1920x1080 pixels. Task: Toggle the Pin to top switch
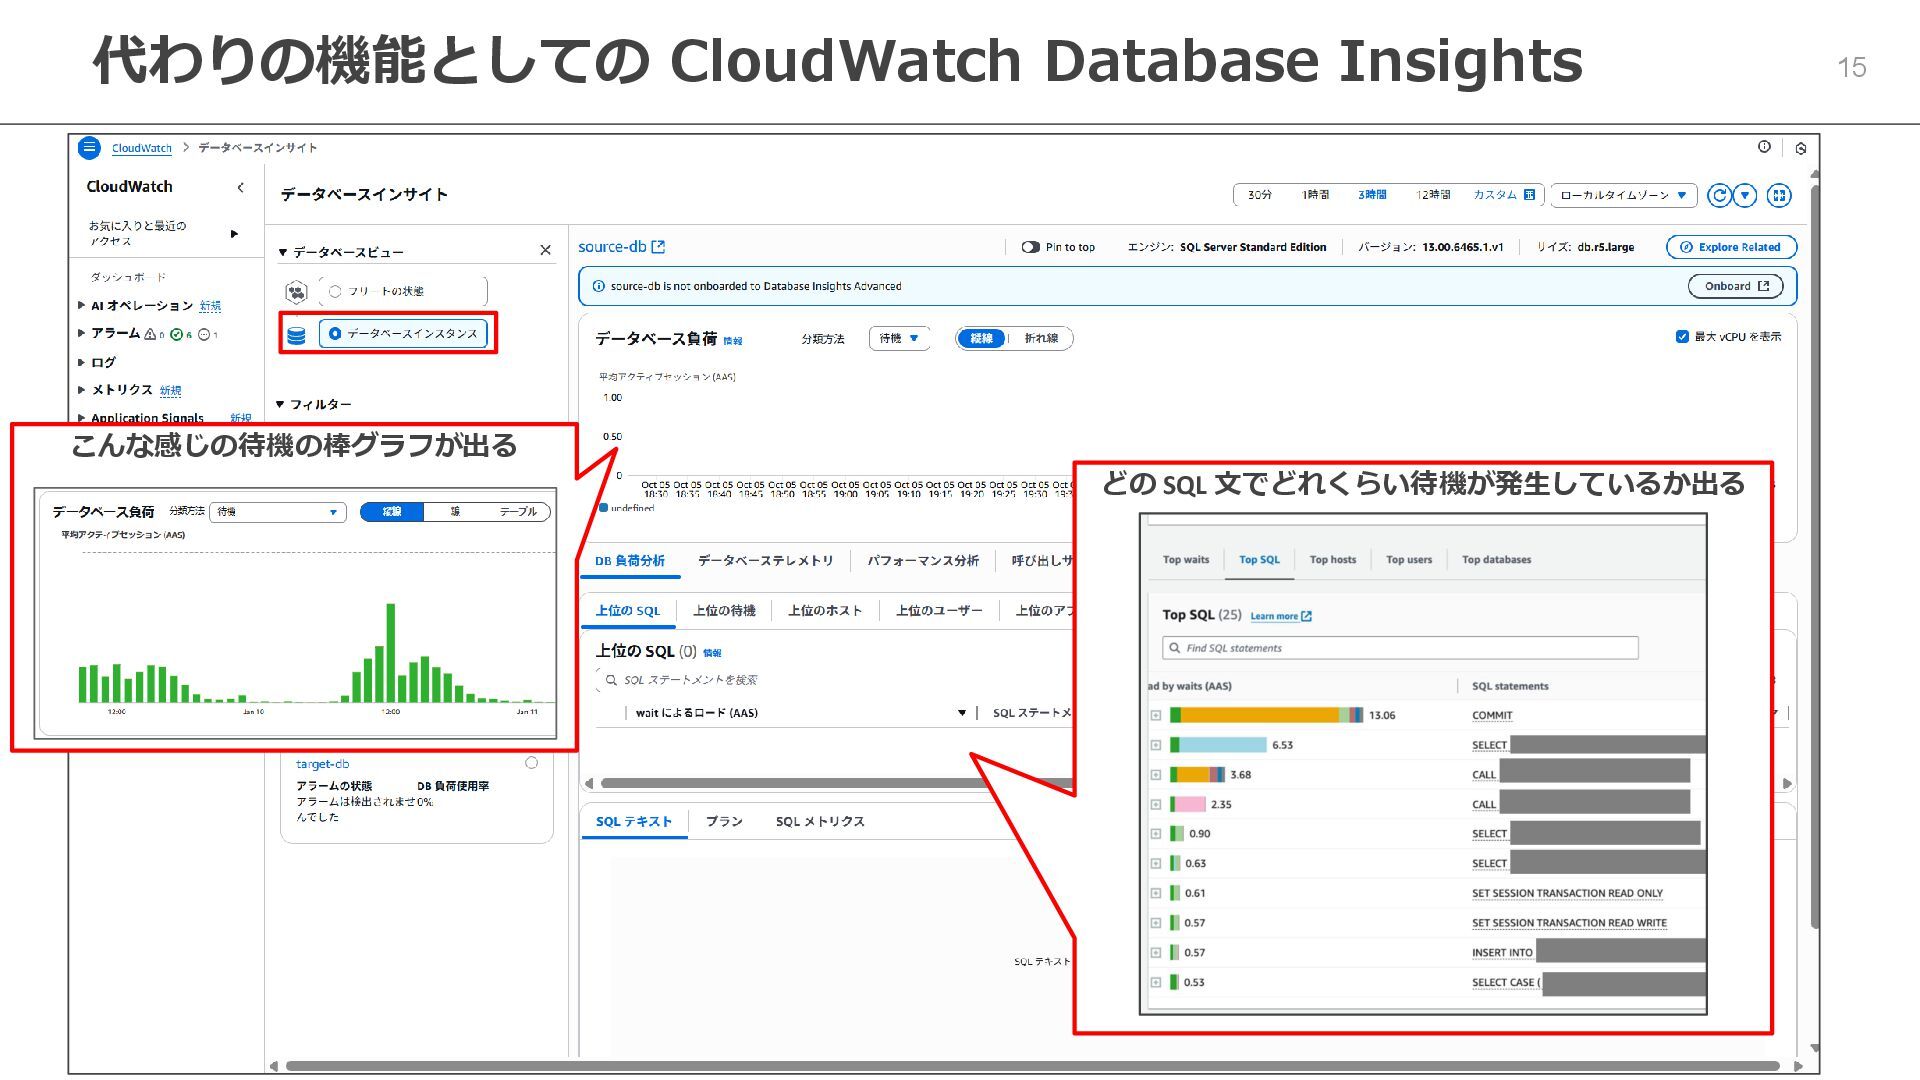(1030, 247)
